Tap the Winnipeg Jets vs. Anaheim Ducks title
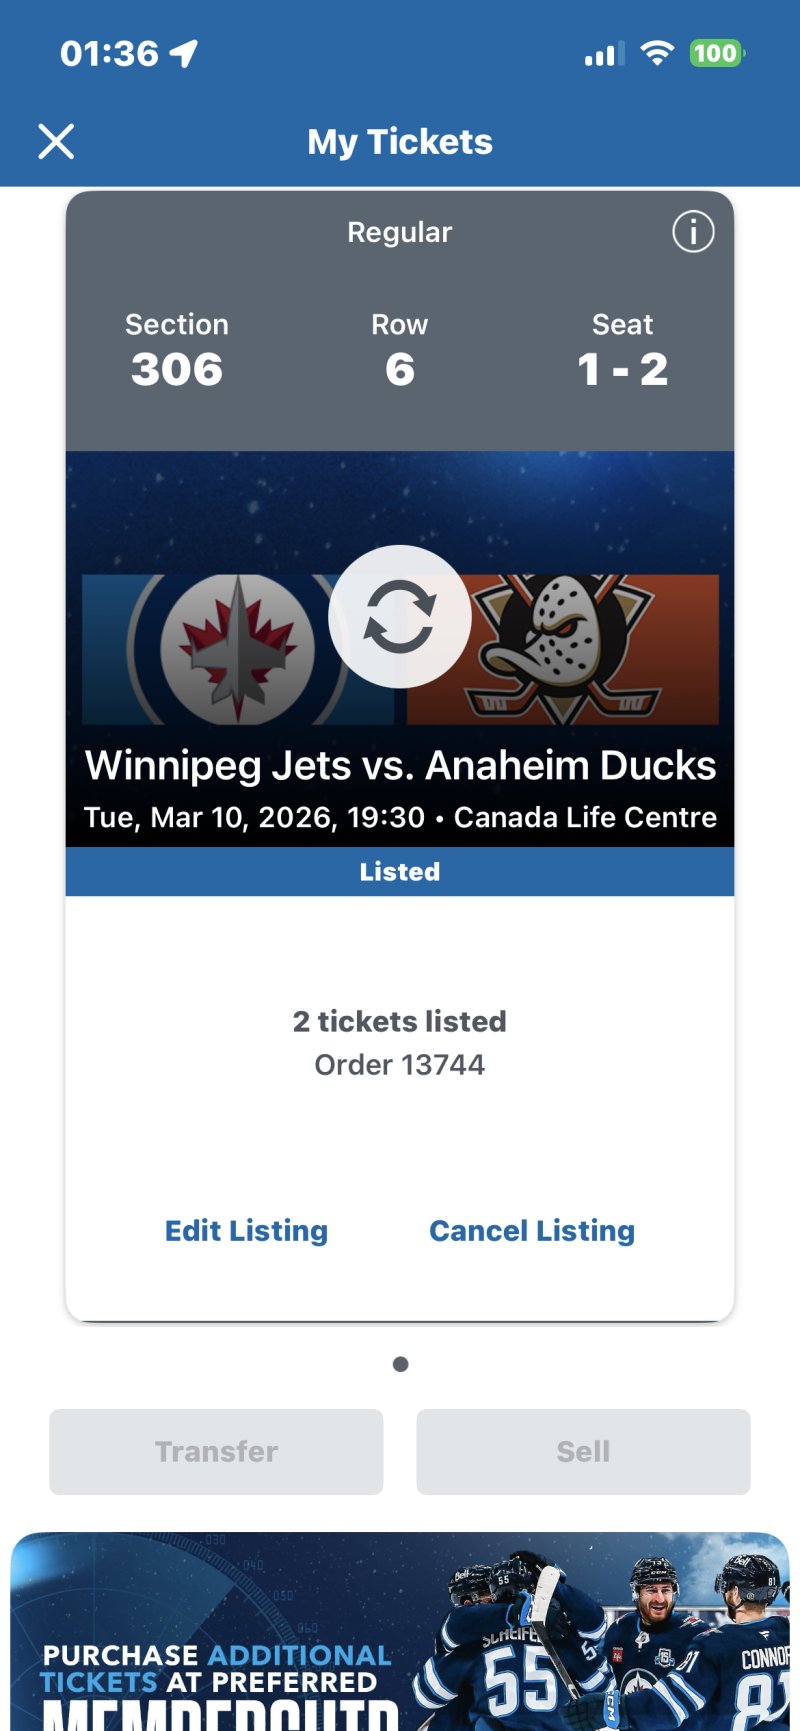This screenshot has width=800, height=1731. point(400,766)
